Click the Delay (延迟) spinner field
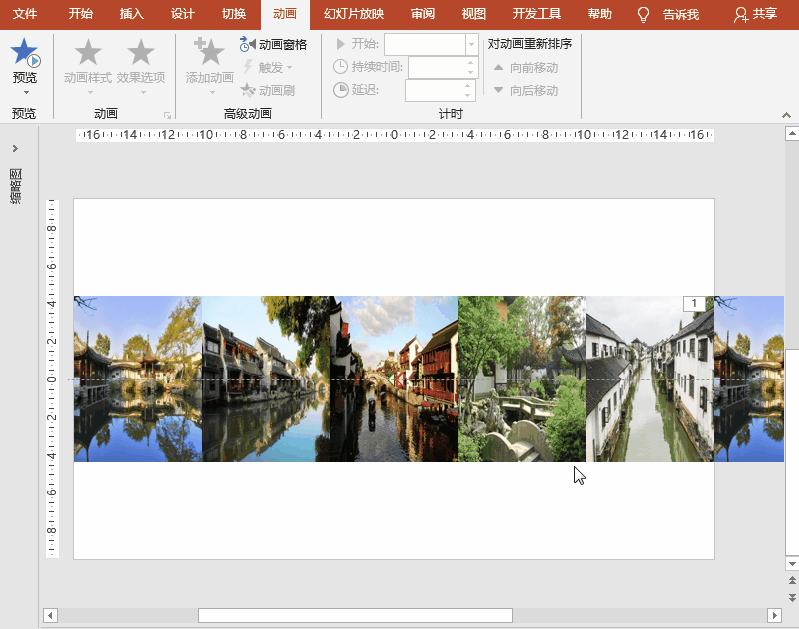799x629 pixels. tap(433, 90)
